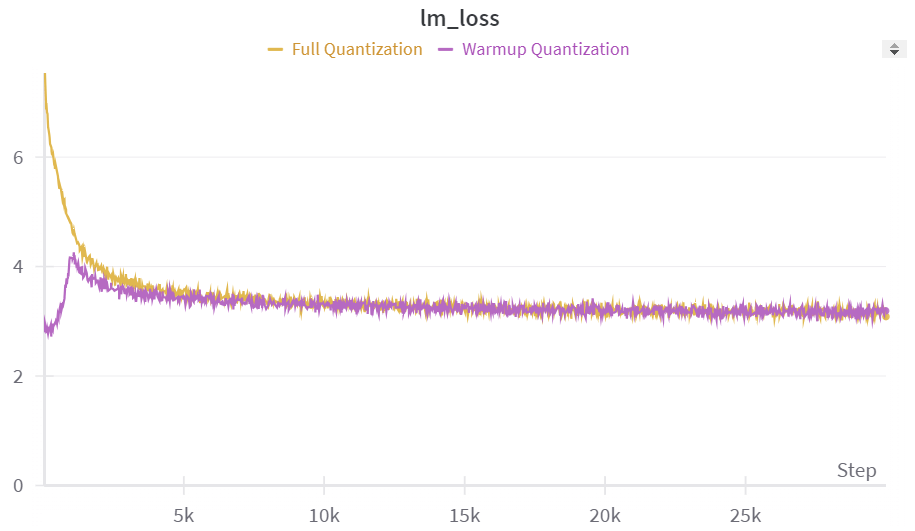This screenshot has height=531, width=915.
Task: Click the Step x-axis label
Action: 856,470
